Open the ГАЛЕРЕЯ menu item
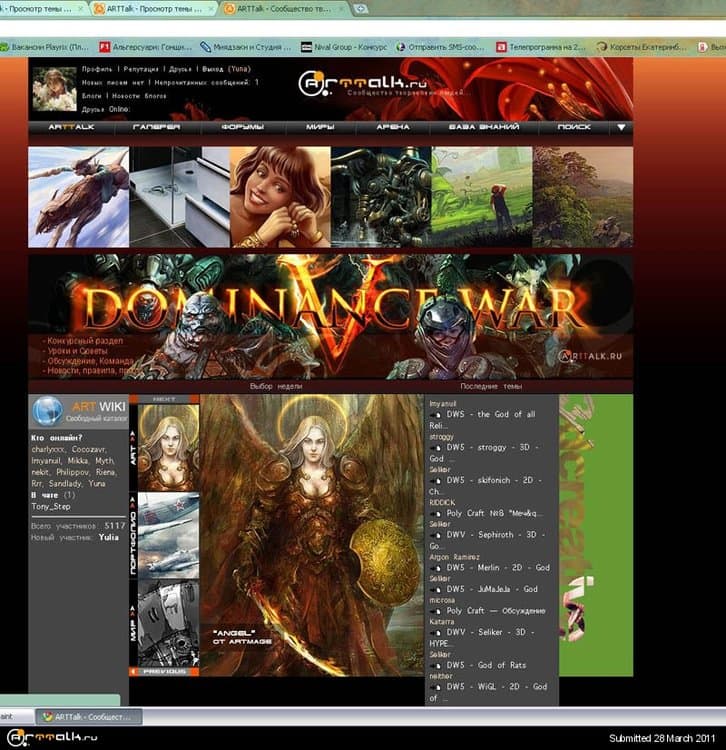This screenshot has height=750, width=726. (156, 127)
